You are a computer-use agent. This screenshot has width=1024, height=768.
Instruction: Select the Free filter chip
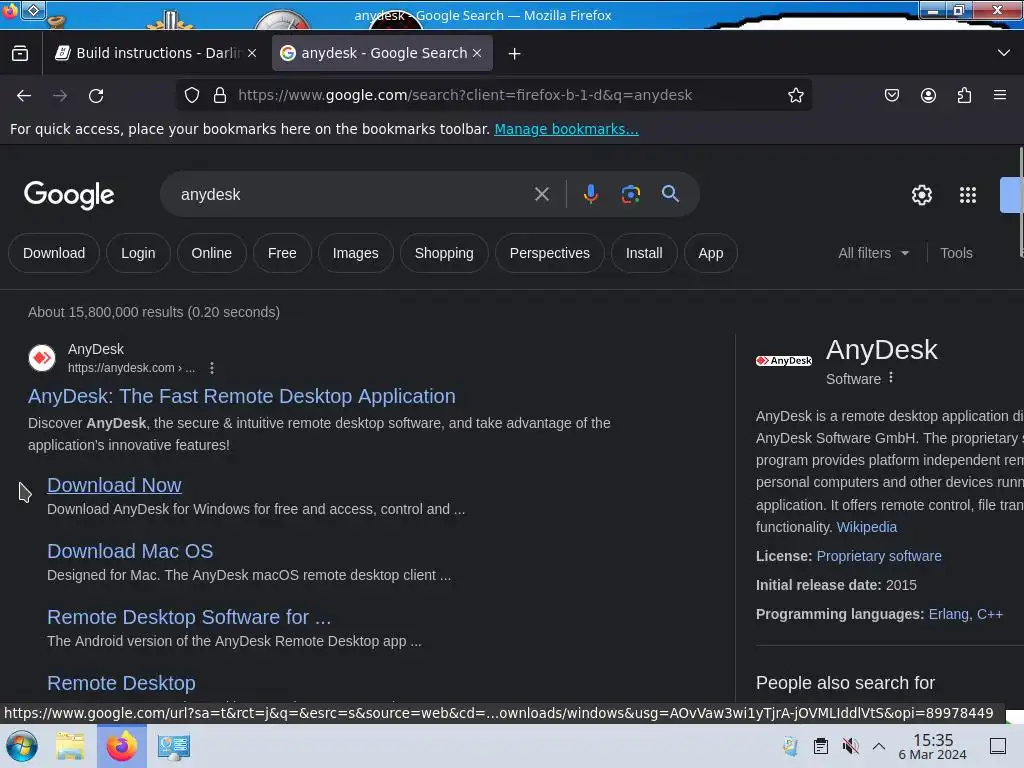[x=282, y=253]
